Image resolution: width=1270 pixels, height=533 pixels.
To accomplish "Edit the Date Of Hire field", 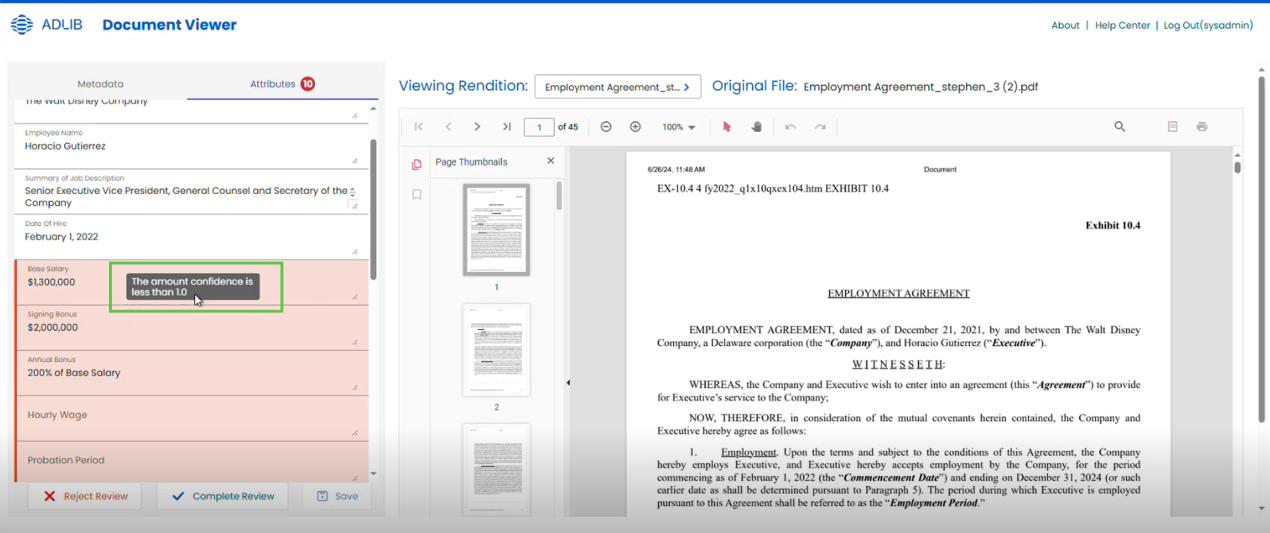I will pos(190,237).
